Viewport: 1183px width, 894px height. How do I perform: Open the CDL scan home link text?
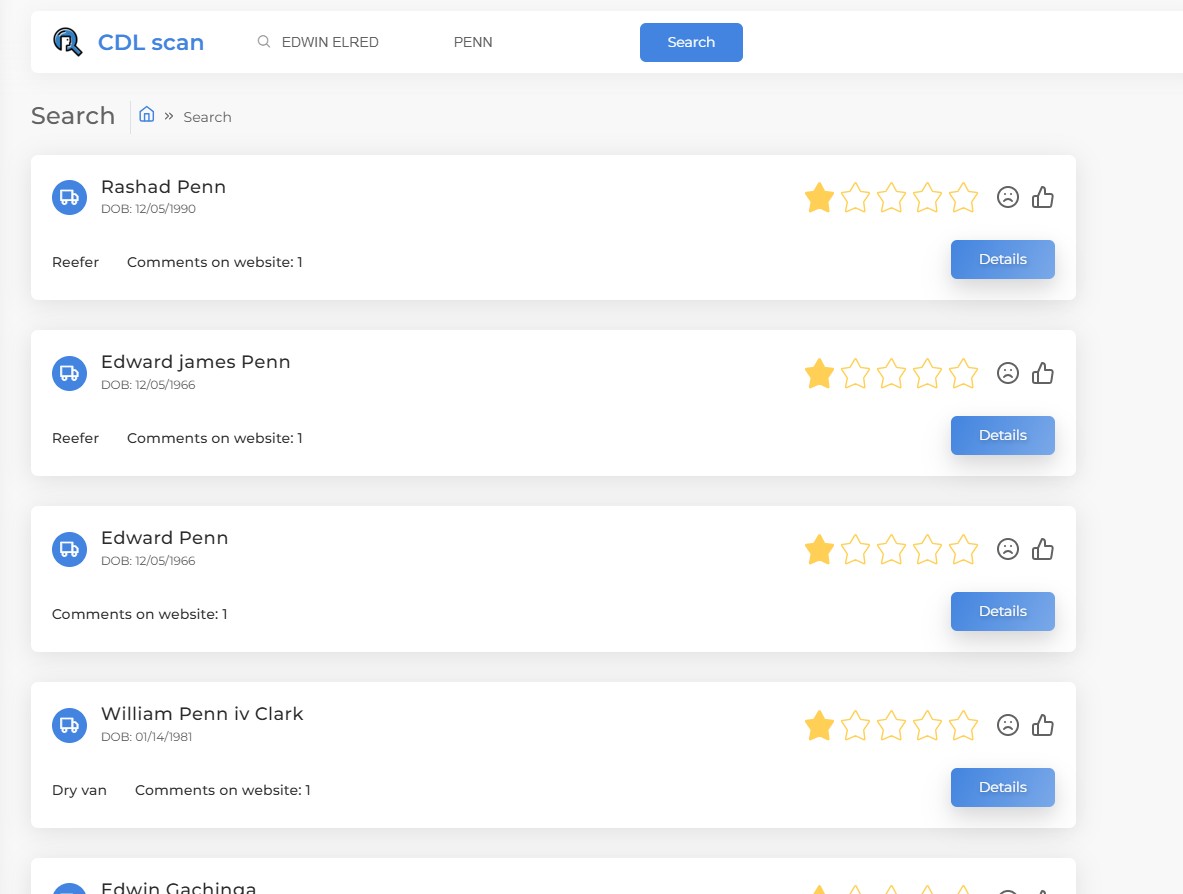click(x=151, y=42)
